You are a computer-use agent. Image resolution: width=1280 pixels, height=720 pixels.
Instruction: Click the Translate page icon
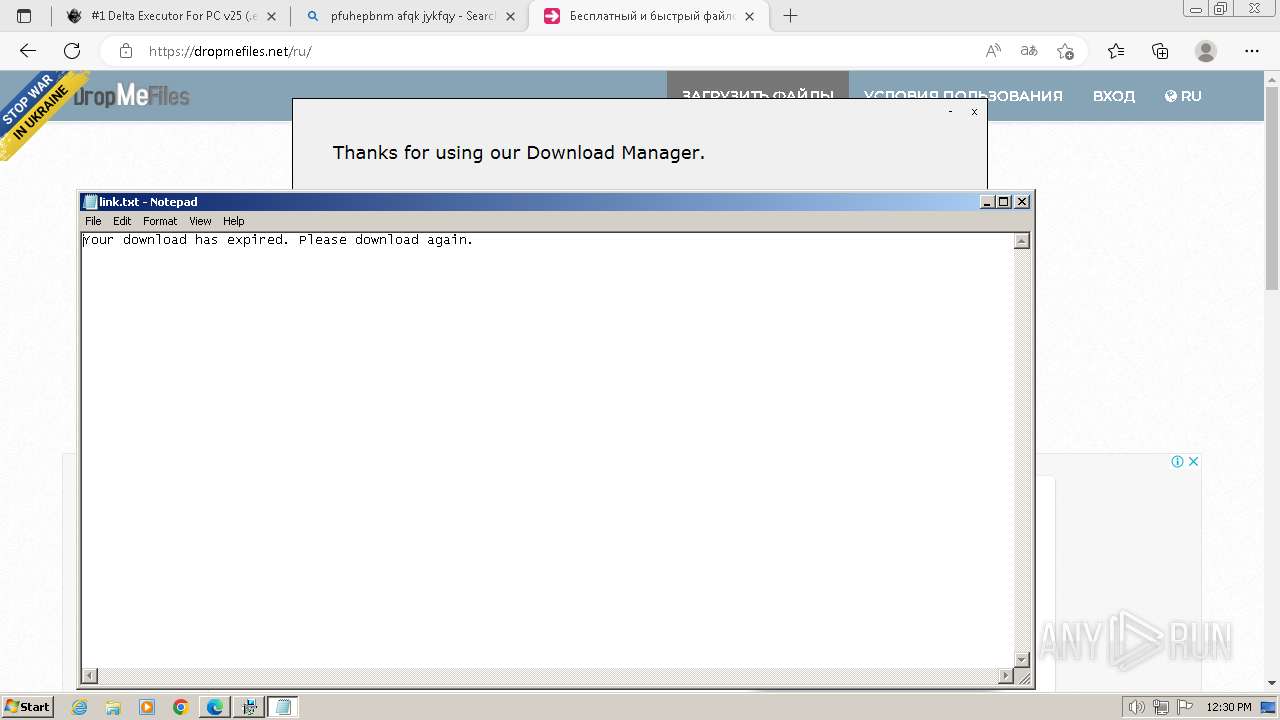coord(1029,51)
